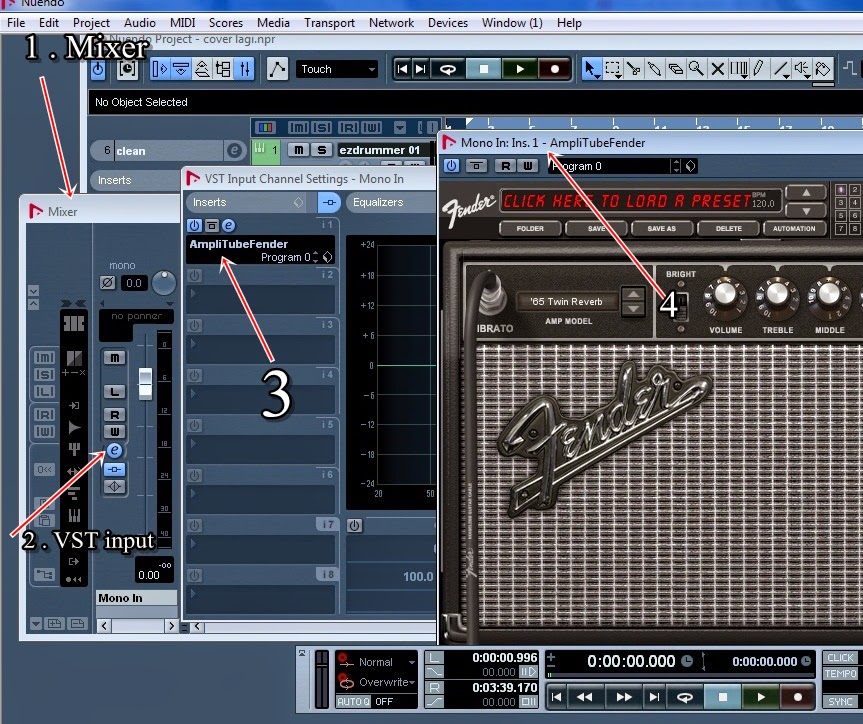Click the Mono In volume fader
The height and width of the screenshot is (724, 863).
click(145, 383)
